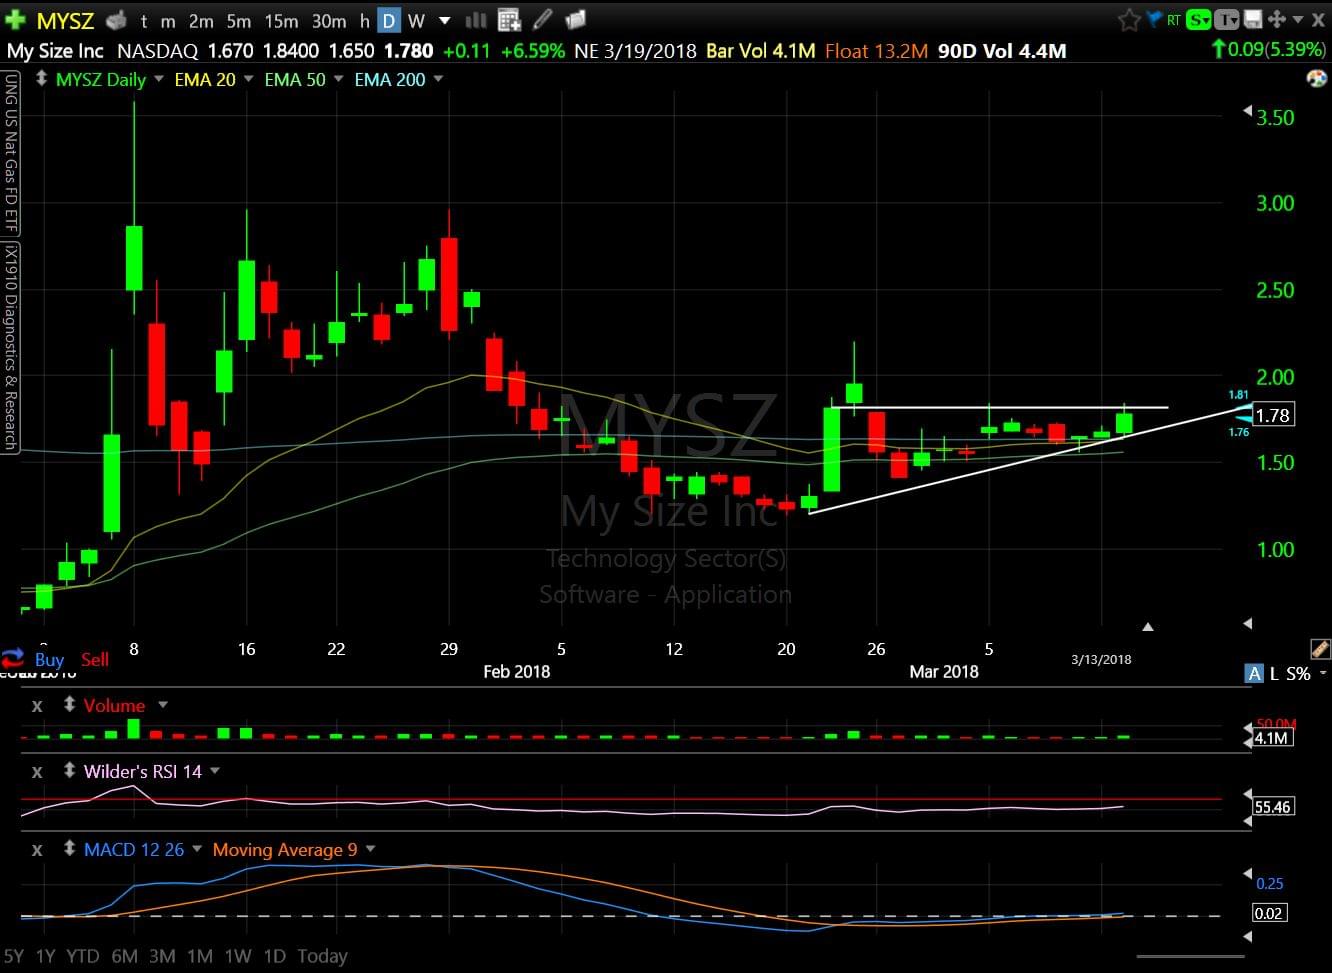Zoom chart to 5Y range
The height and width of the screenshot is (973, 1332).
click(x=16, y=956)
